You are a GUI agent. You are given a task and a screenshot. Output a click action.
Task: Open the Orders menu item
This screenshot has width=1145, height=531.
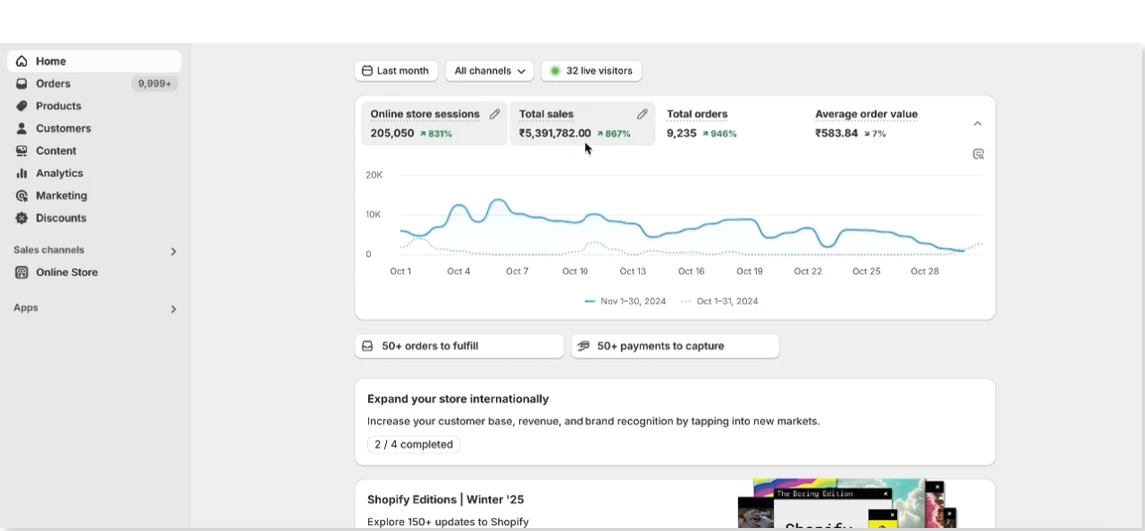click(94, 84)
